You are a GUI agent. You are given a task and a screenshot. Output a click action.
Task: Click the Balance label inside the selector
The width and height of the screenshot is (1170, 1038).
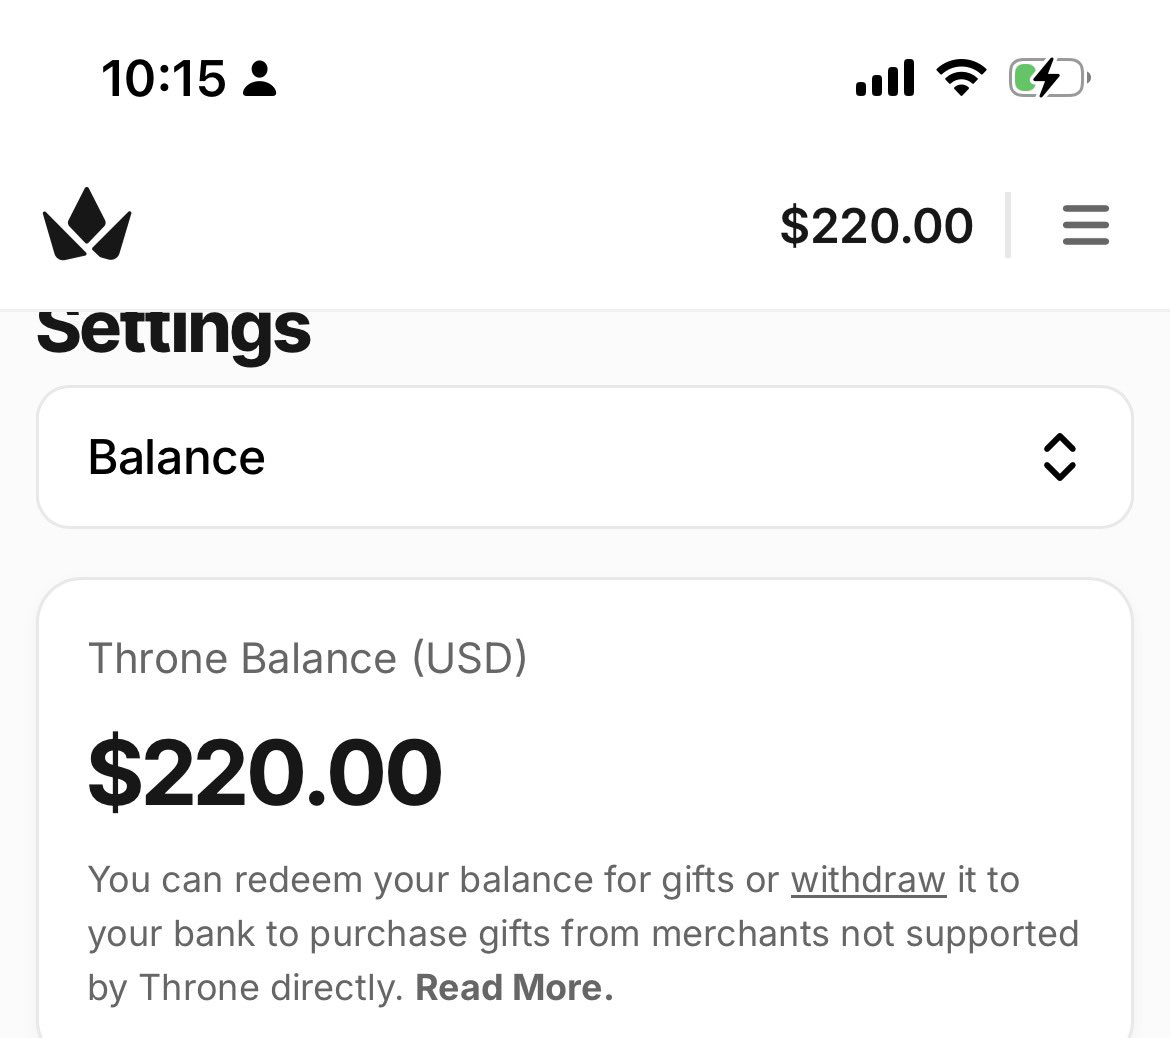click(x=177, y=457)
